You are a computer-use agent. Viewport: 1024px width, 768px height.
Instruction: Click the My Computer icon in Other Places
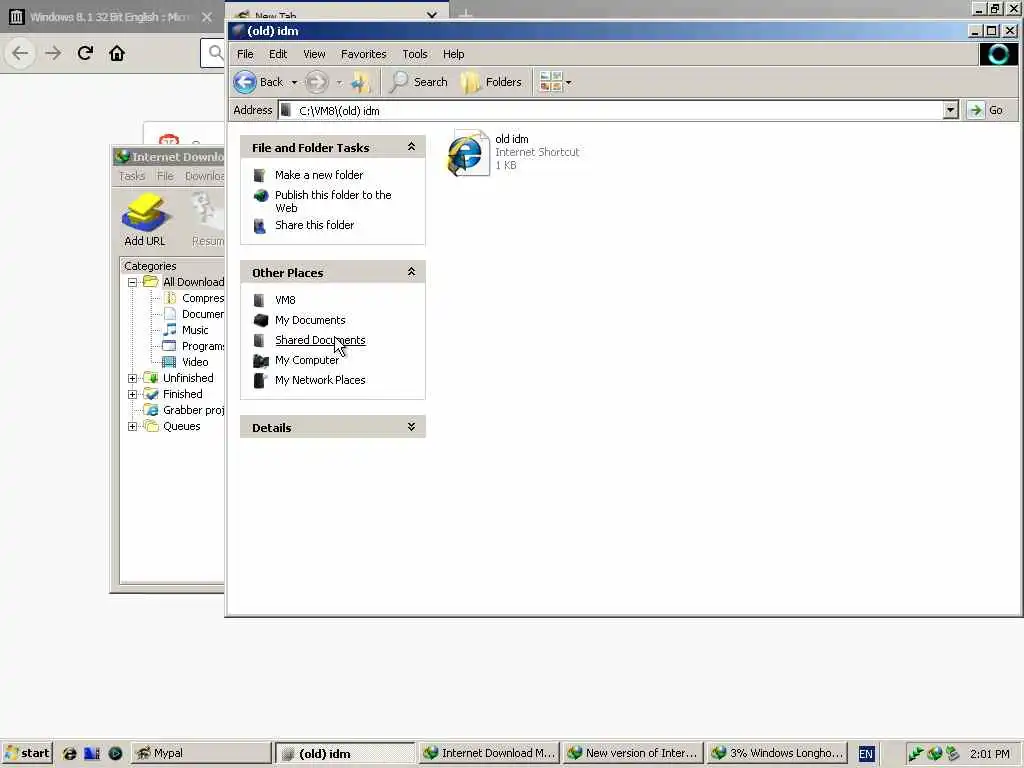click(261, 360)
